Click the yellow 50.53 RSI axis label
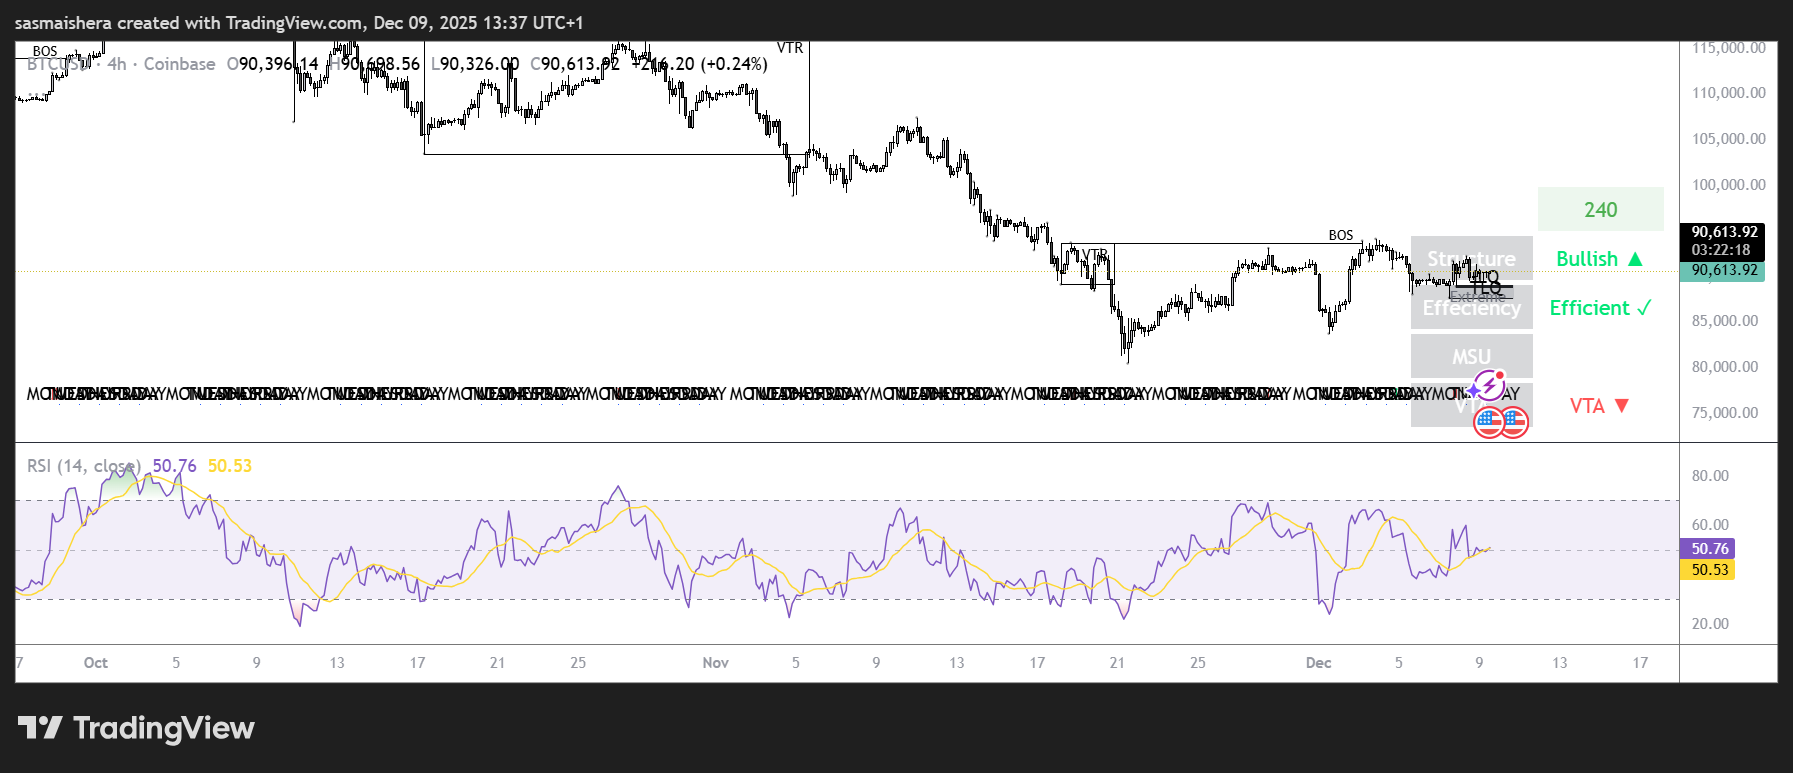 tap(1709, 570)
